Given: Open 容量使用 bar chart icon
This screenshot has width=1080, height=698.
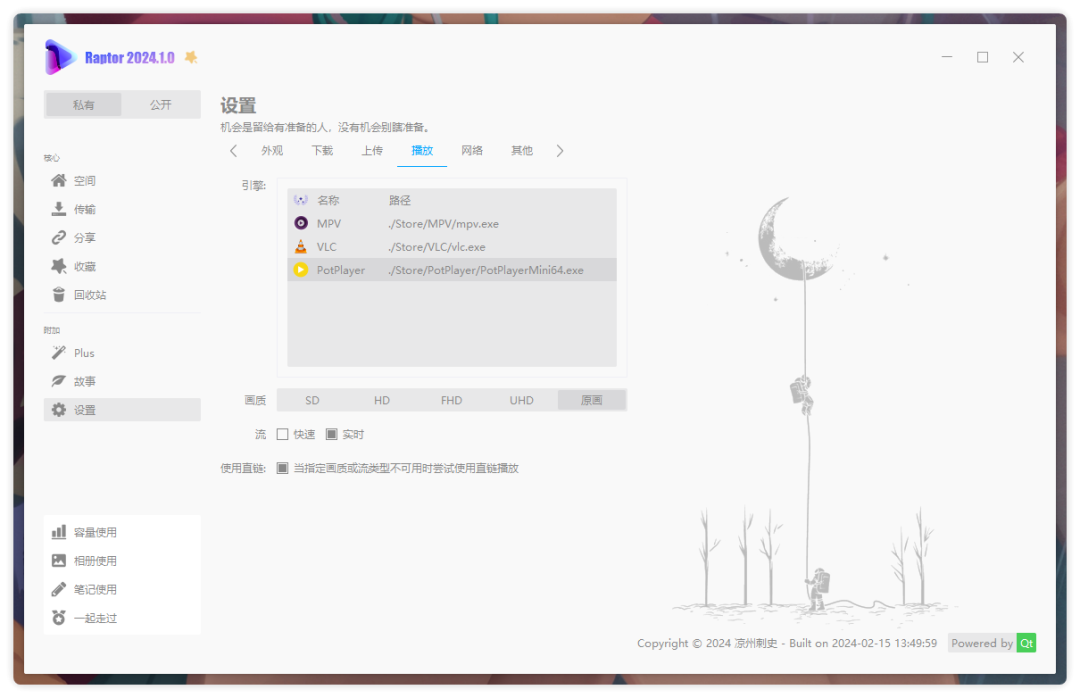Looking at the screenshot, I should pyautogui.click(x=59, y=532).
